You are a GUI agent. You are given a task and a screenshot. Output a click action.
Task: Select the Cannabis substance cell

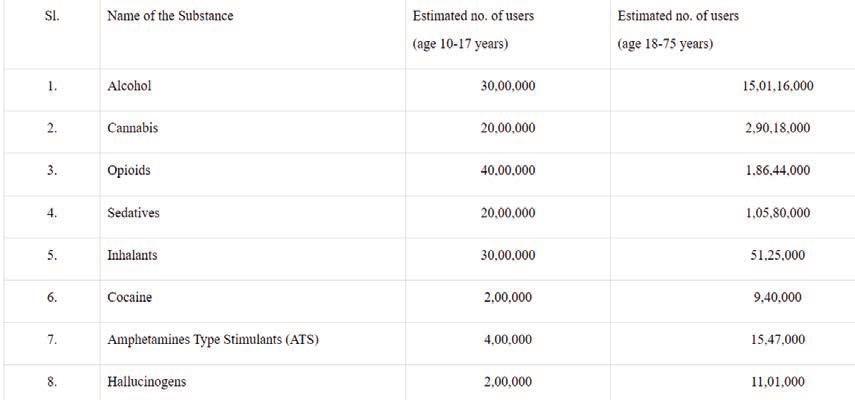(x=133, y=128)
